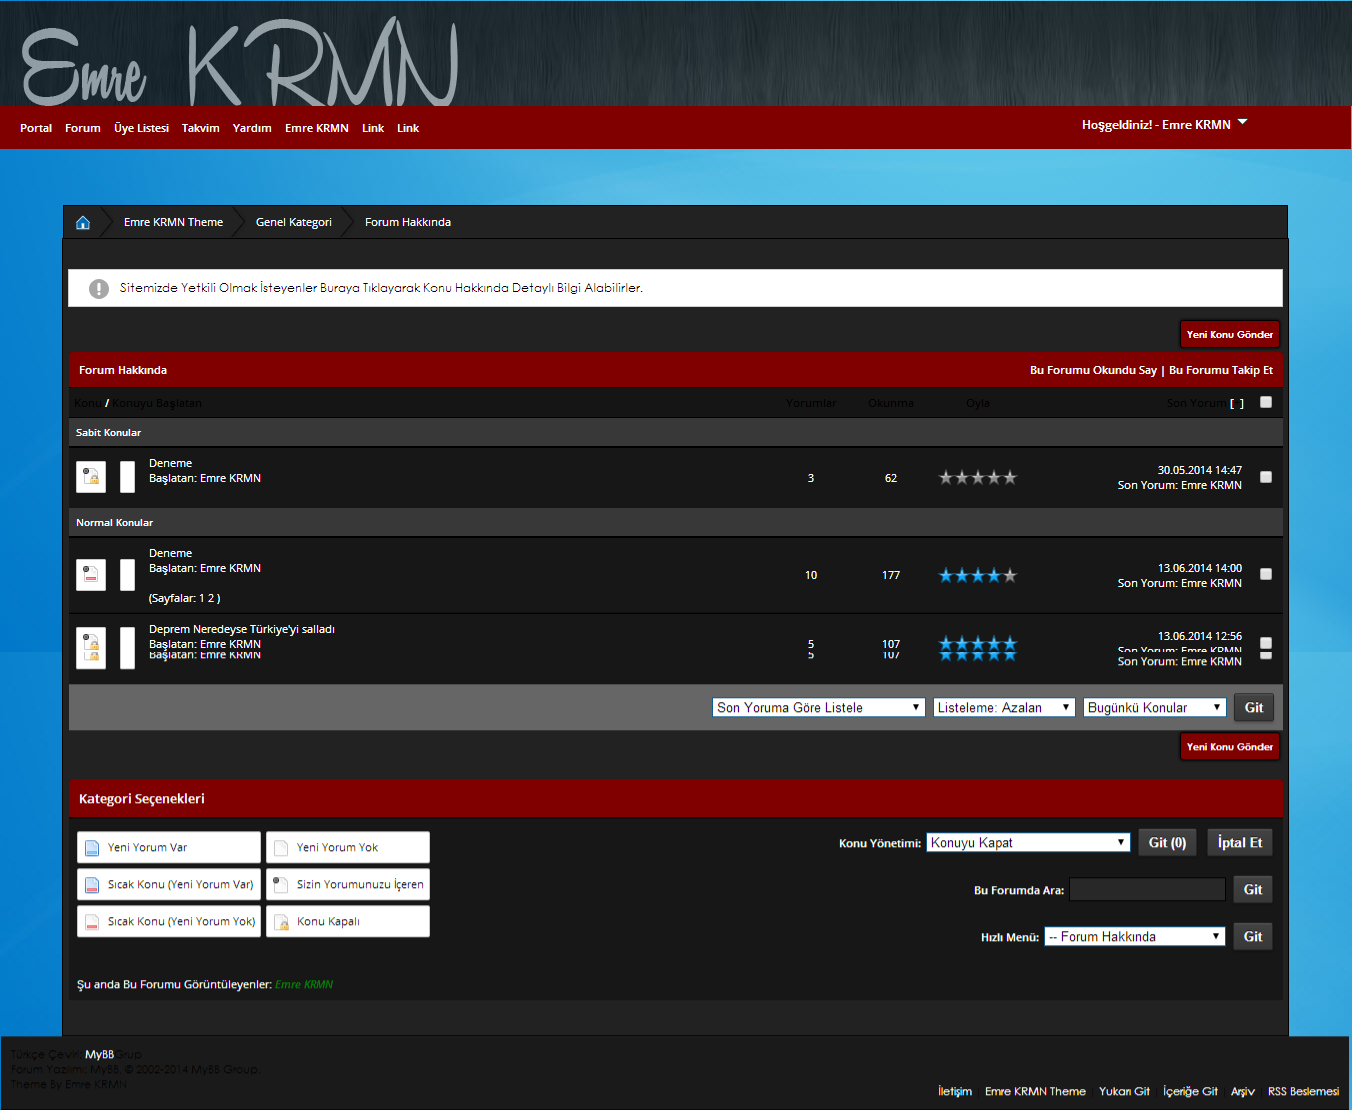Open Portal in the navigation bar
The image size is (1352, 1110).
pyautogui.click(x=36, y=128)
